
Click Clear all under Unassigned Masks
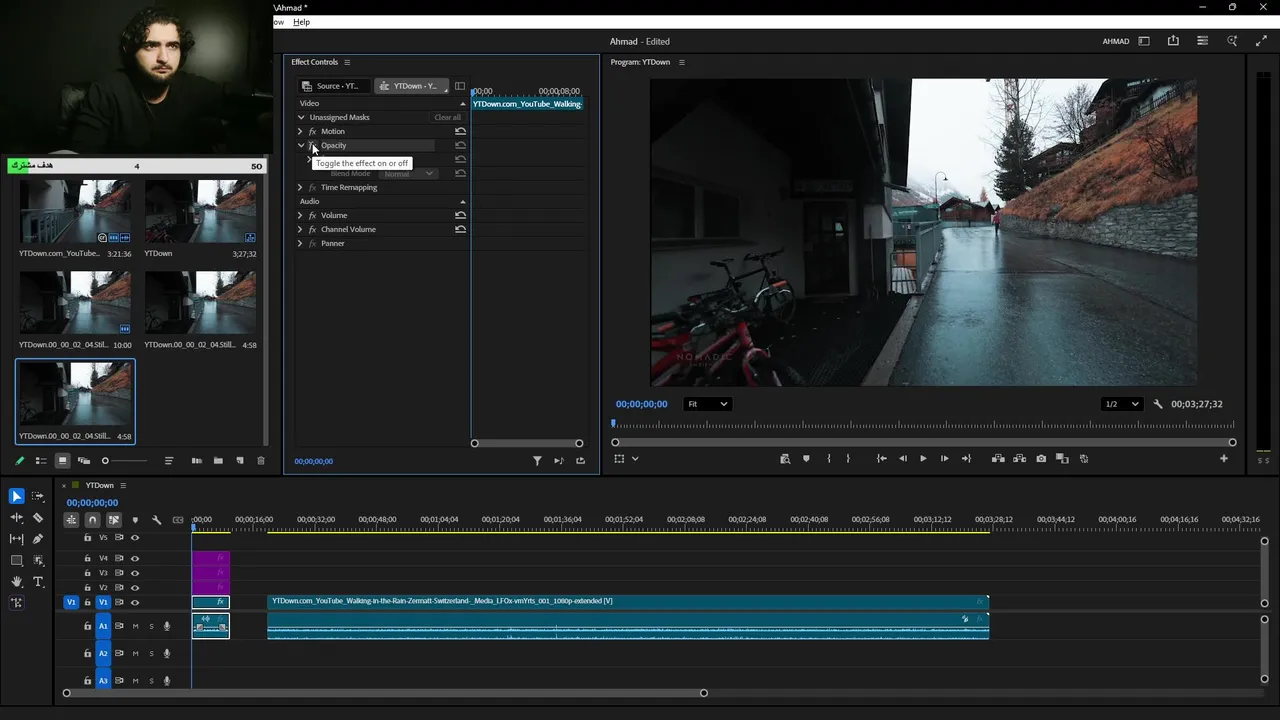(447, 118)
